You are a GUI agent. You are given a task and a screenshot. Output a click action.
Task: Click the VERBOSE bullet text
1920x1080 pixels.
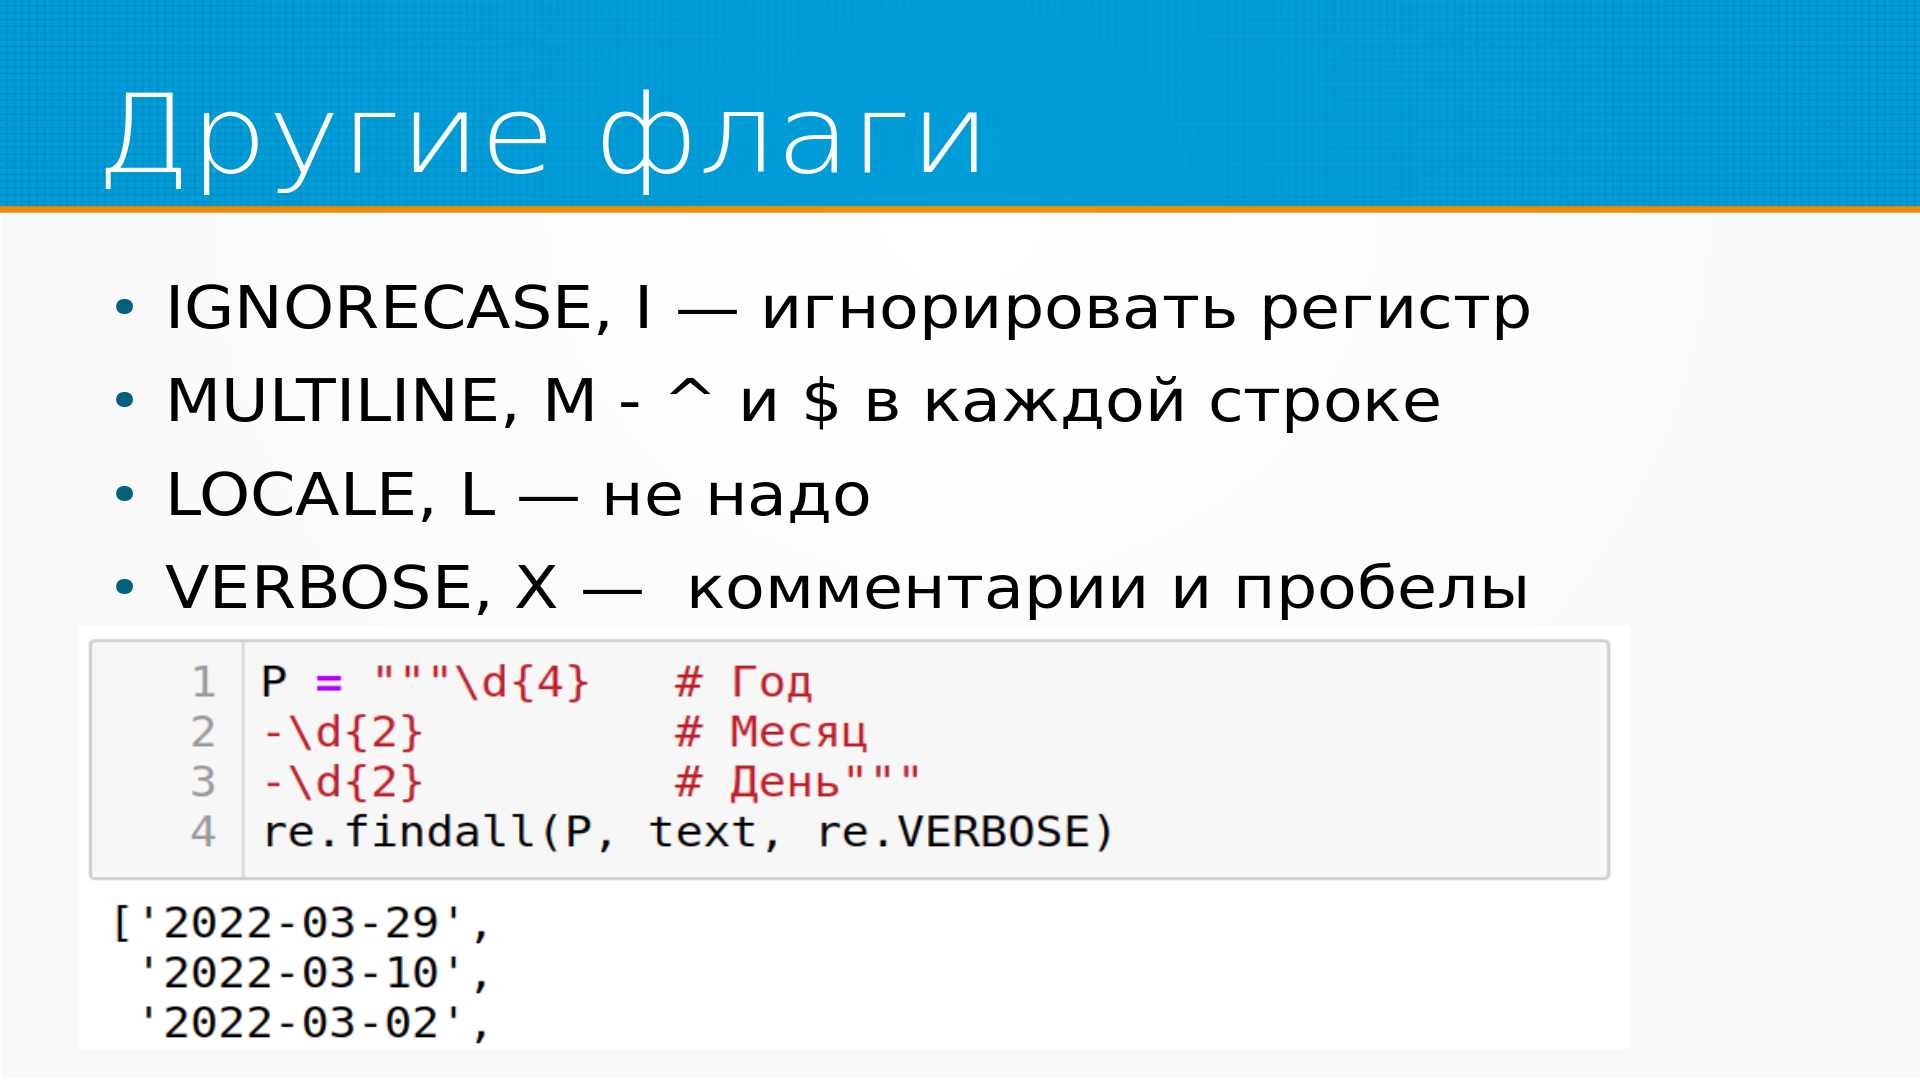(846, 588)
